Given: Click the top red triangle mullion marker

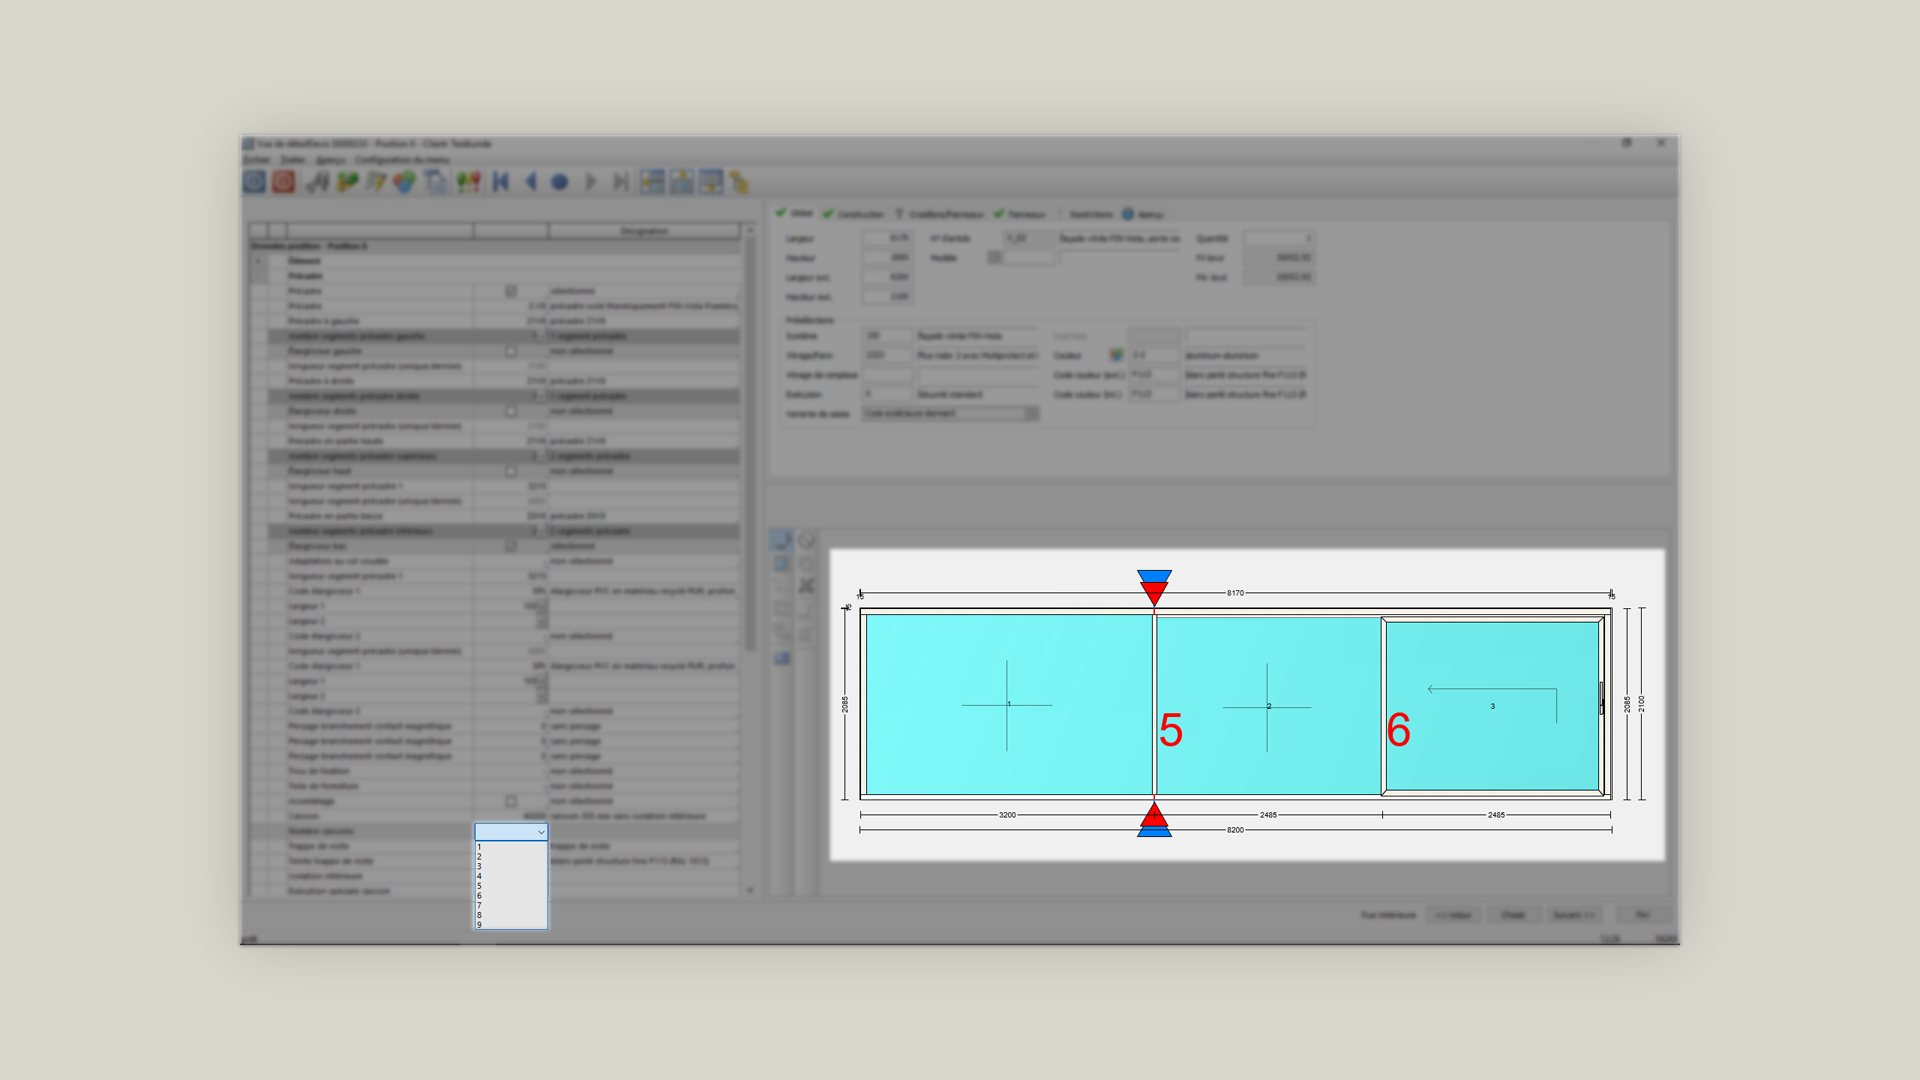Looking at the screenshot, I should tap(1154, 595).
